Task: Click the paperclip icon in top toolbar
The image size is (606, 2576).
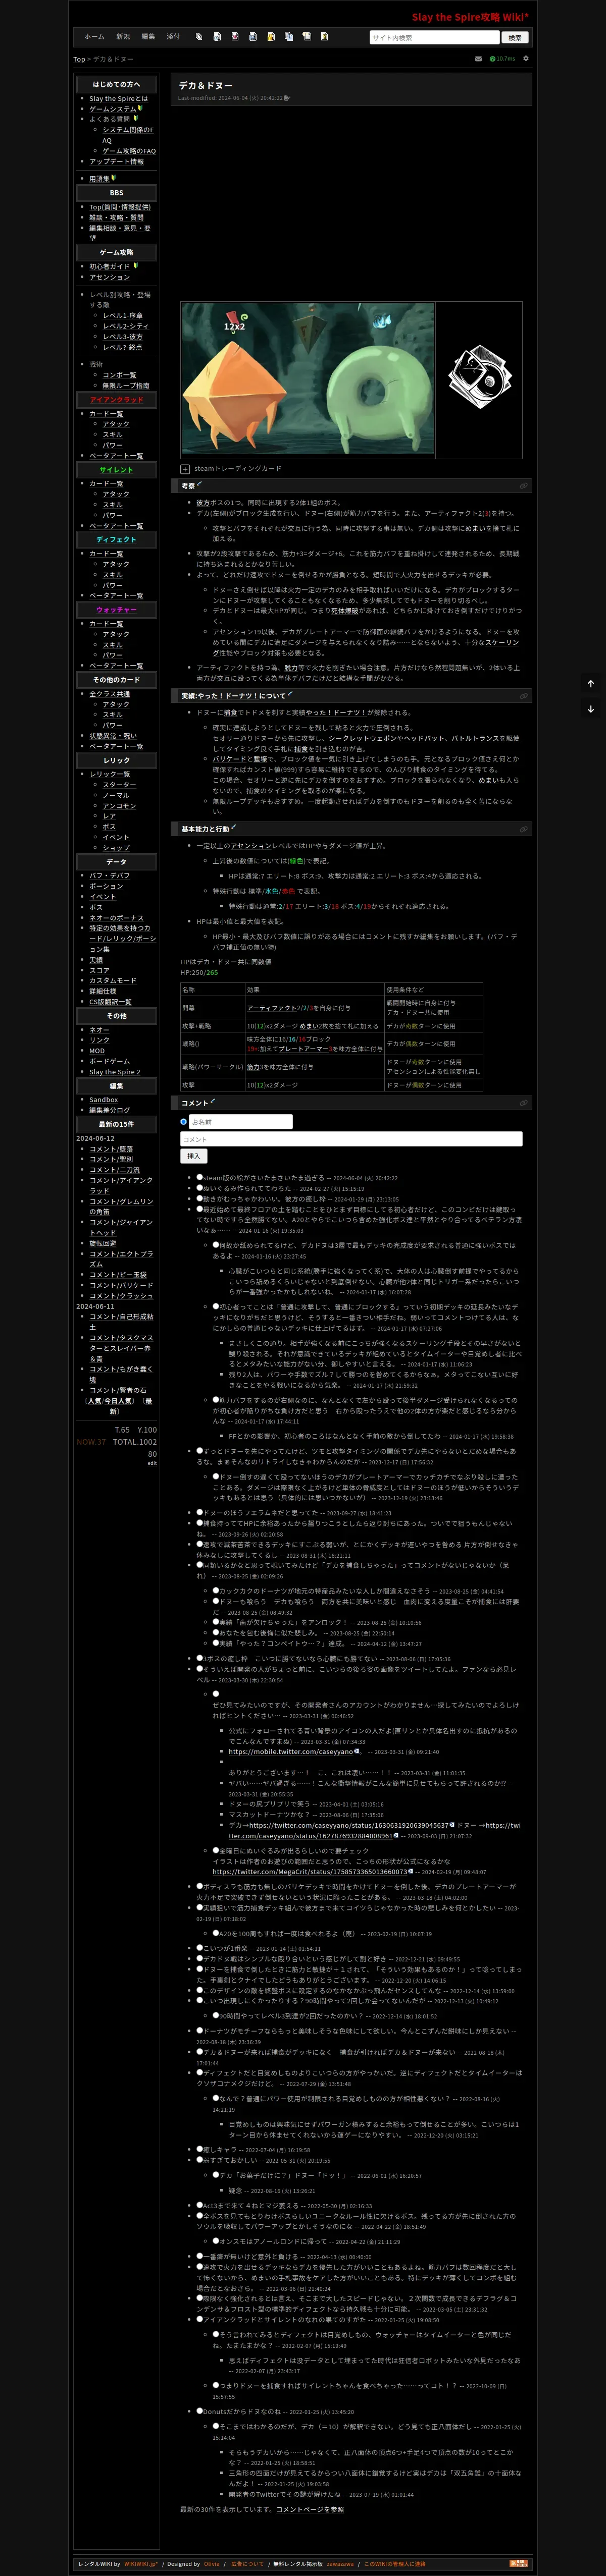Action: click(198, 37)
